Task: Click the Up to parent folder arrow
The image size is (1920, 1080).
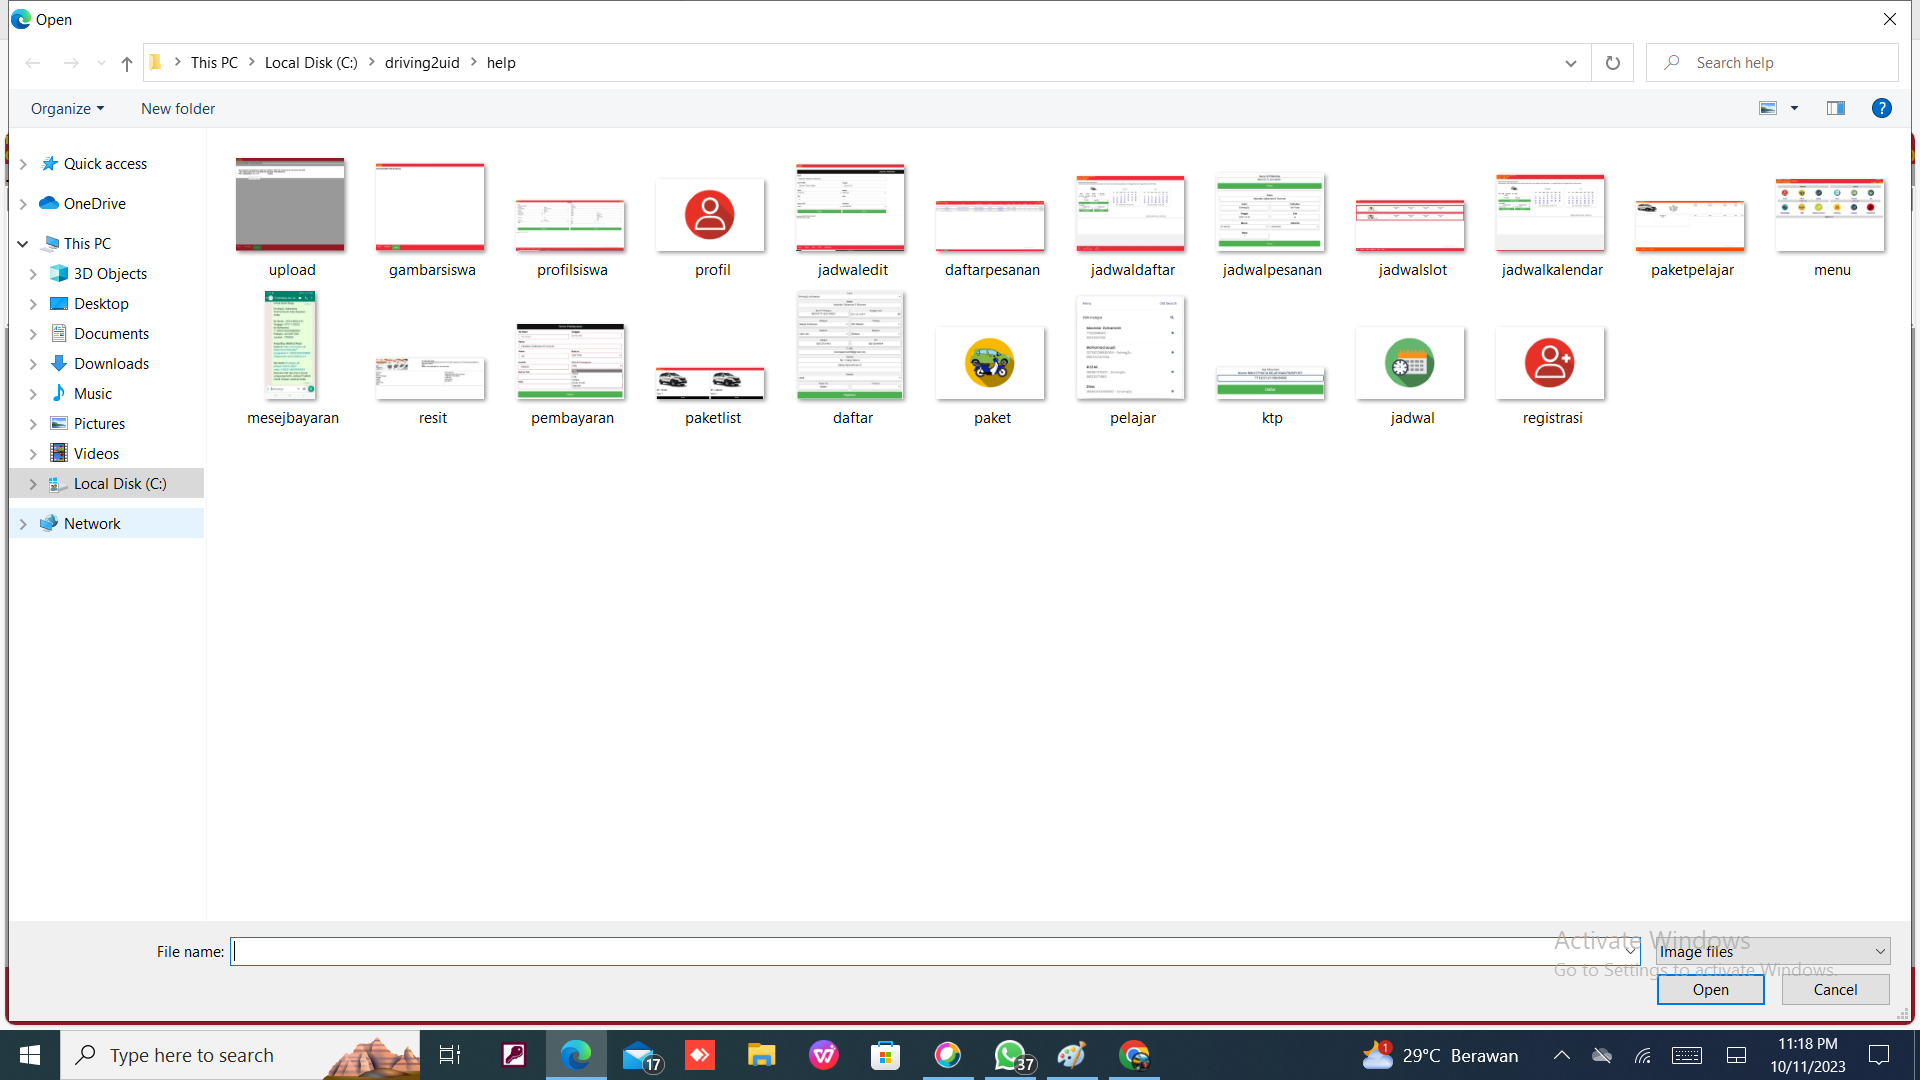Action: [x=126, y=63]
